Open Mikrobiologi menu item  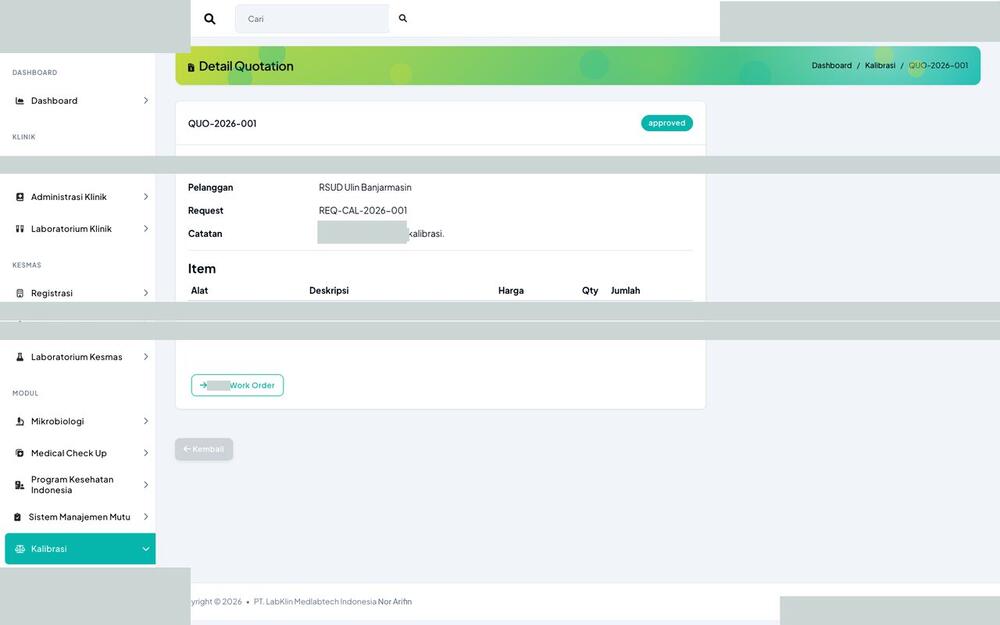[80, 422]
